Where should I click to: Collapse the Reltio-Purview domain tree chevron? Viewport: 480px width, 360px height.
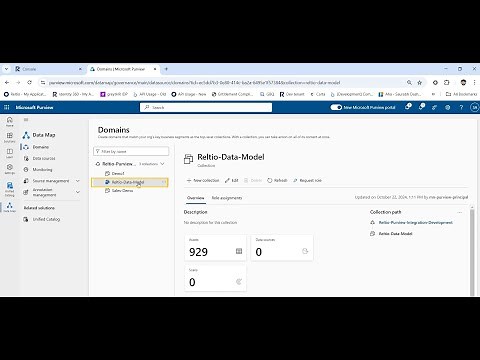(162, 164)
